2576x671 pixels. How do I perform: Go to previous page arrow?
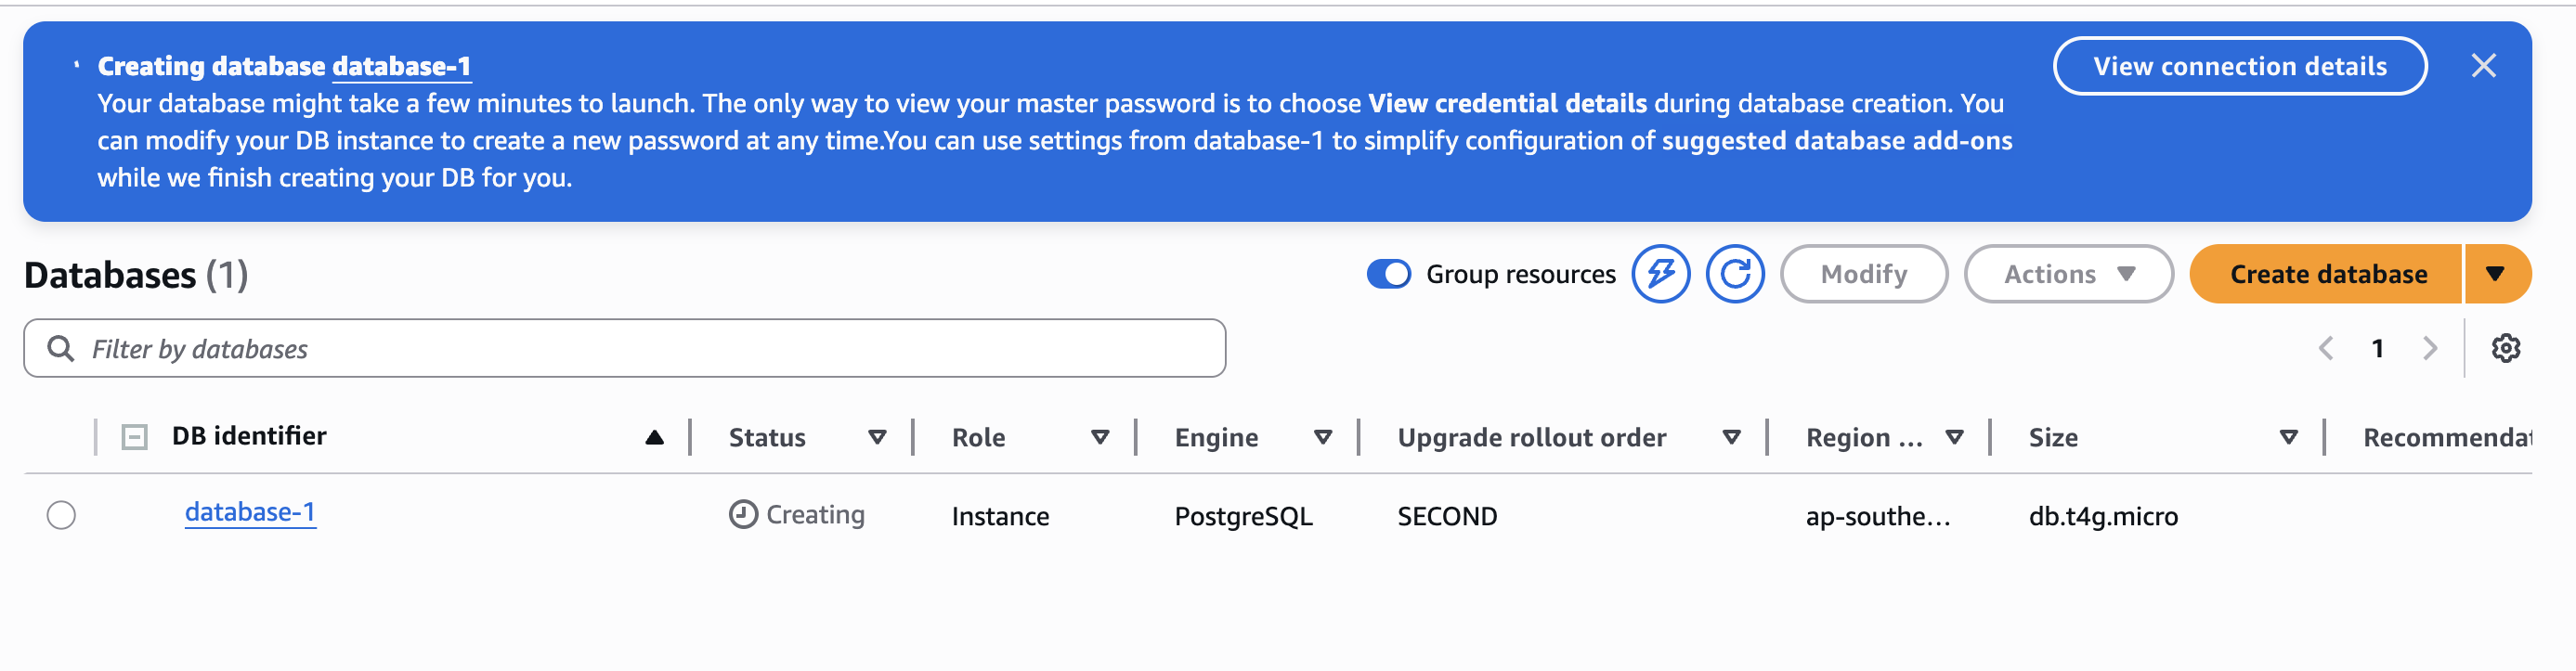pos(2326,348)
